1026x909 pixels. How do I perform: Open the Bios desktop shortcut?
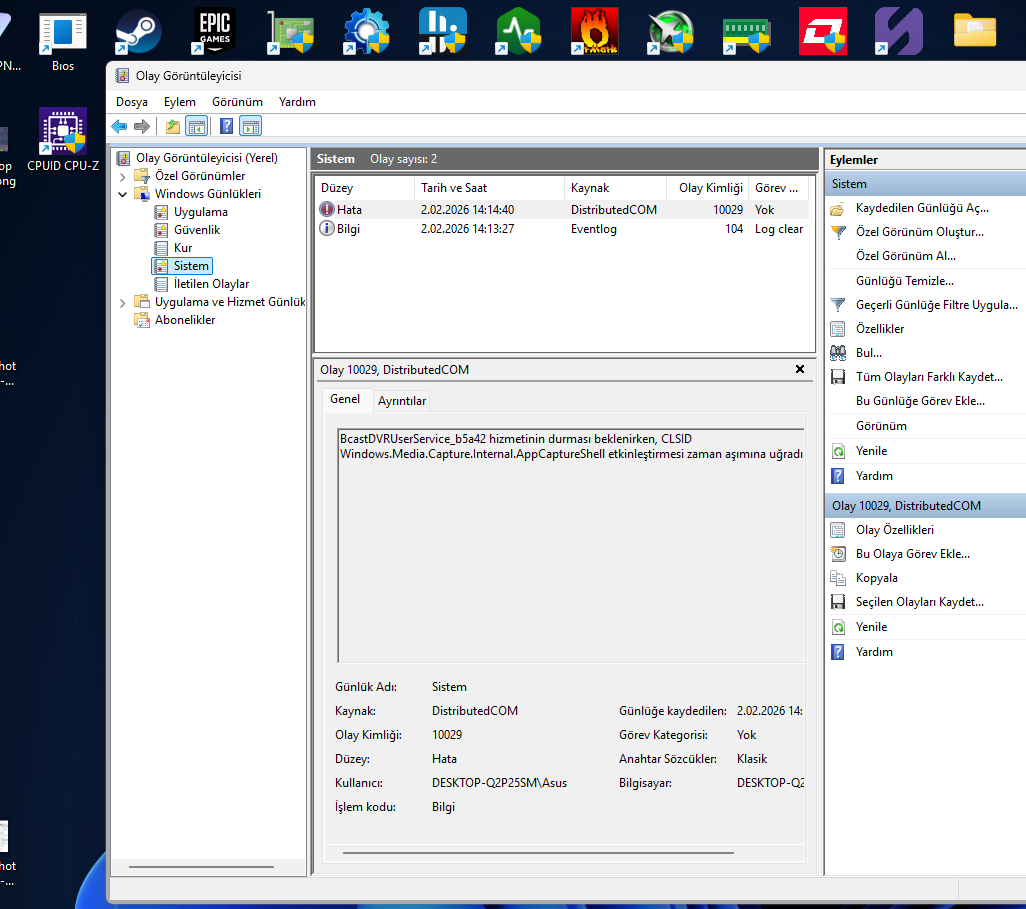click(63, 41)
